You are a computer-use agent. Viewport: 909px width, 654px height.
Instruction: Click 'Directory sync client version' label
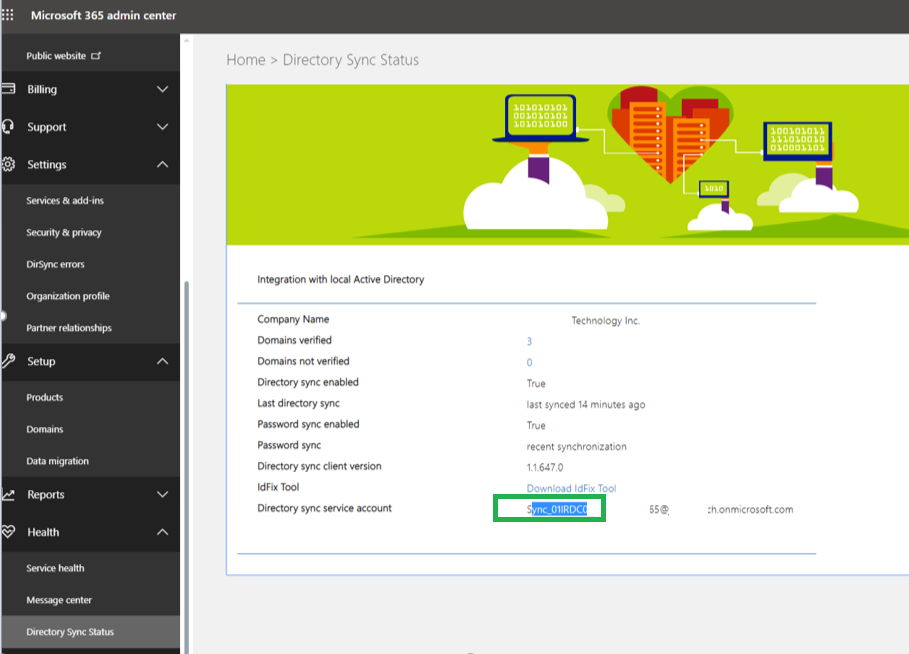coord(319,466)
